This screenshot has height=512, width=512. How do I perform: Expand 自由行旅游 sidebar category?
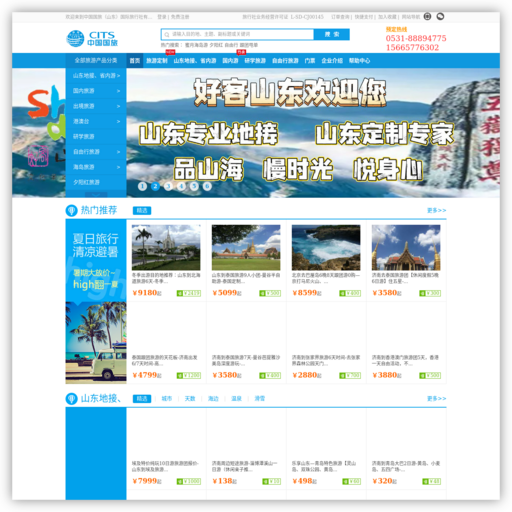[x=96, y=152]
